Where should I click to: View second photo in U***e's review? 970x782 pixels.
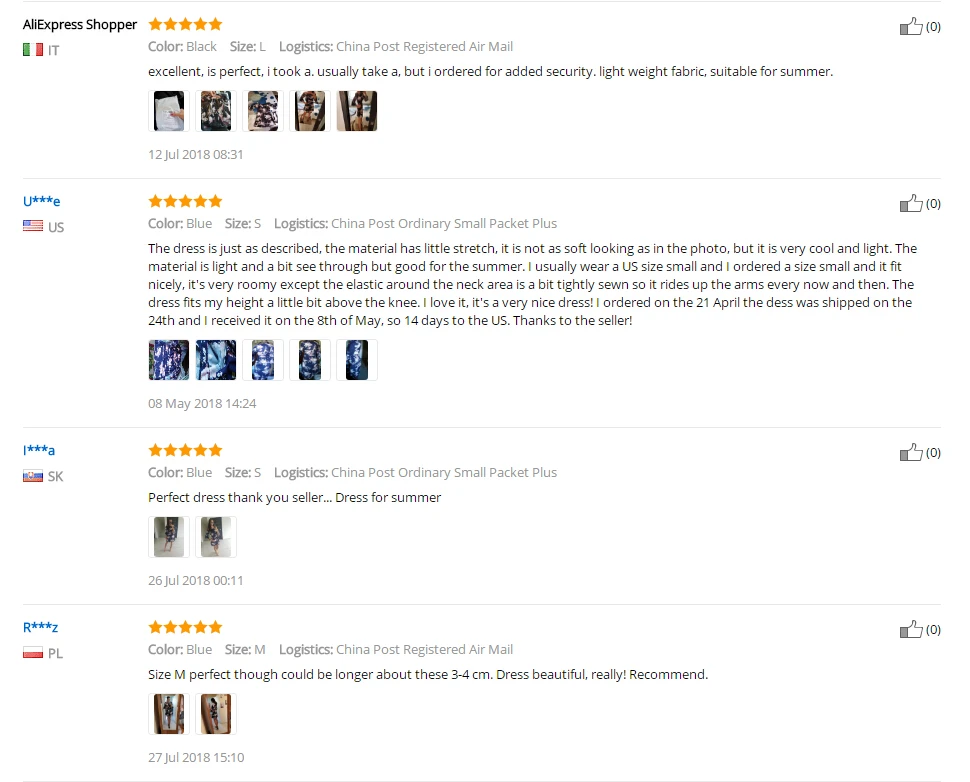[216, 359]
